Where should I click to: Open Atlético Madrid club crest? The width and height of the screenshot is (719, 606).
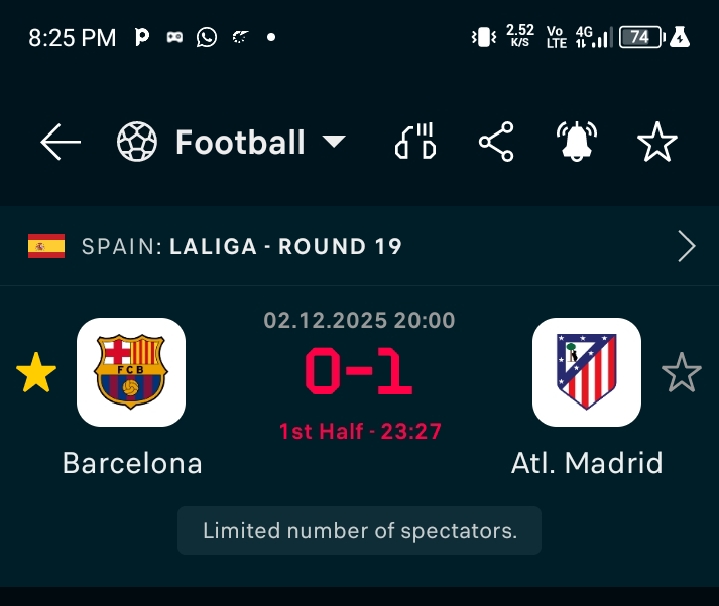coord(586,372)
